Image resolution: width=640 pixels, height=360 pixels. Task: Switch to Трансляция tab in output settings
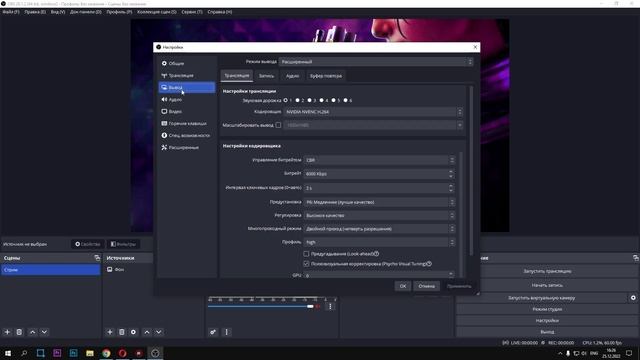237,76
